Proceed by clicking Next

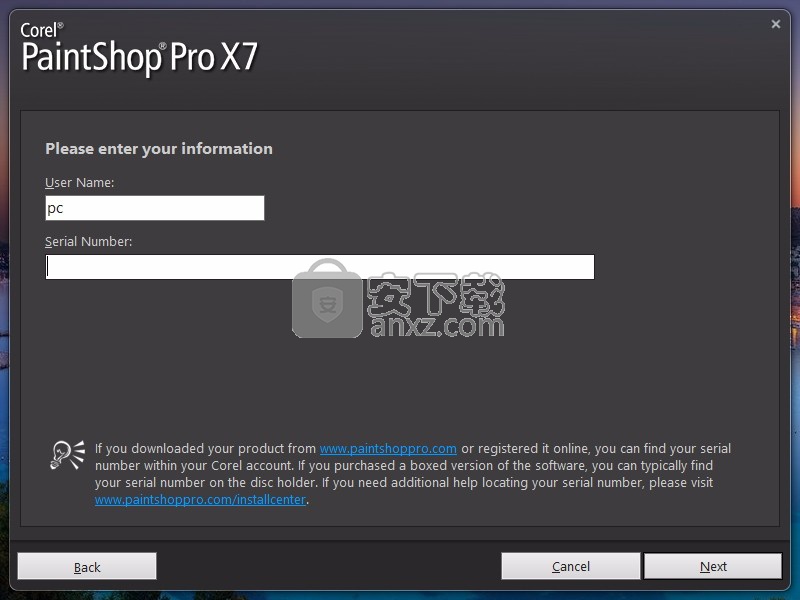tap(713, 566)
